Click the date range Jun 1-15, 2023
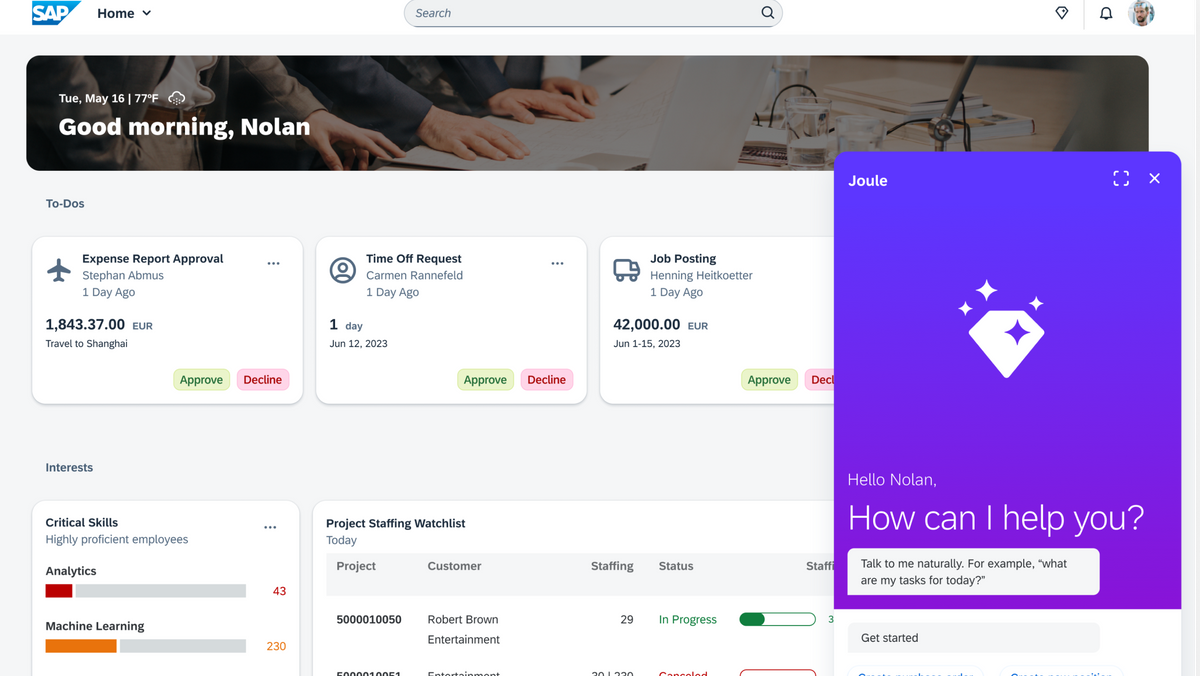This screenshot has height=676, width=1200. click(x=647, y=344)
